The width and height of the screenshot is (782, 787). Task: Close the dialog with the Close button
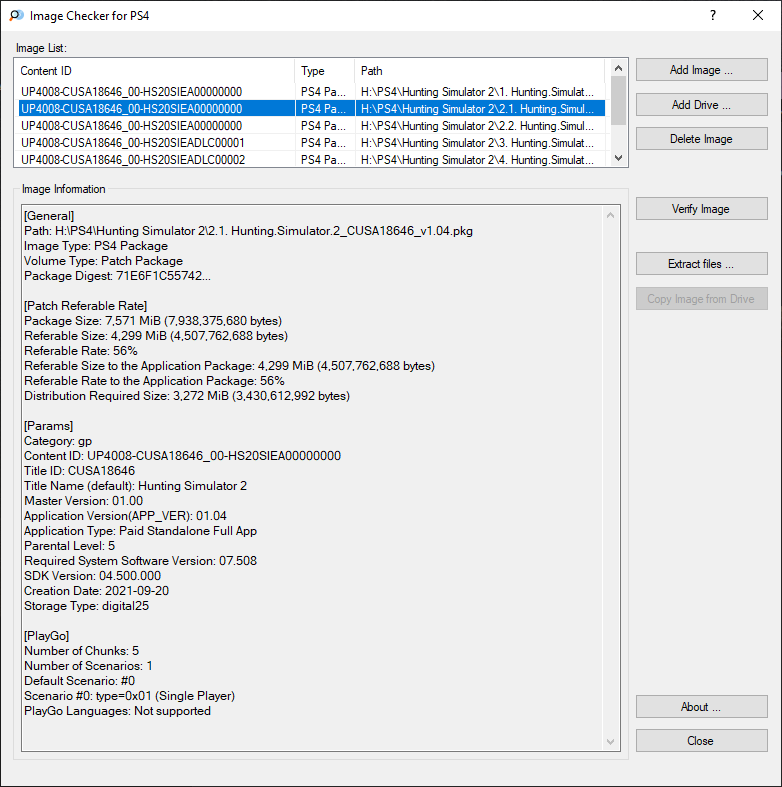[x=701, y=741]
